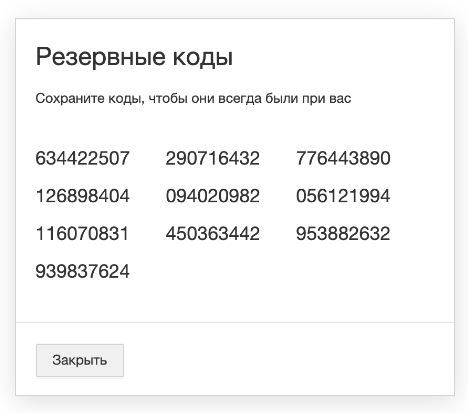Click on the code 776443890
Image resolution: width=468 pixels, height=413 pixels.
tap(343, 158)
